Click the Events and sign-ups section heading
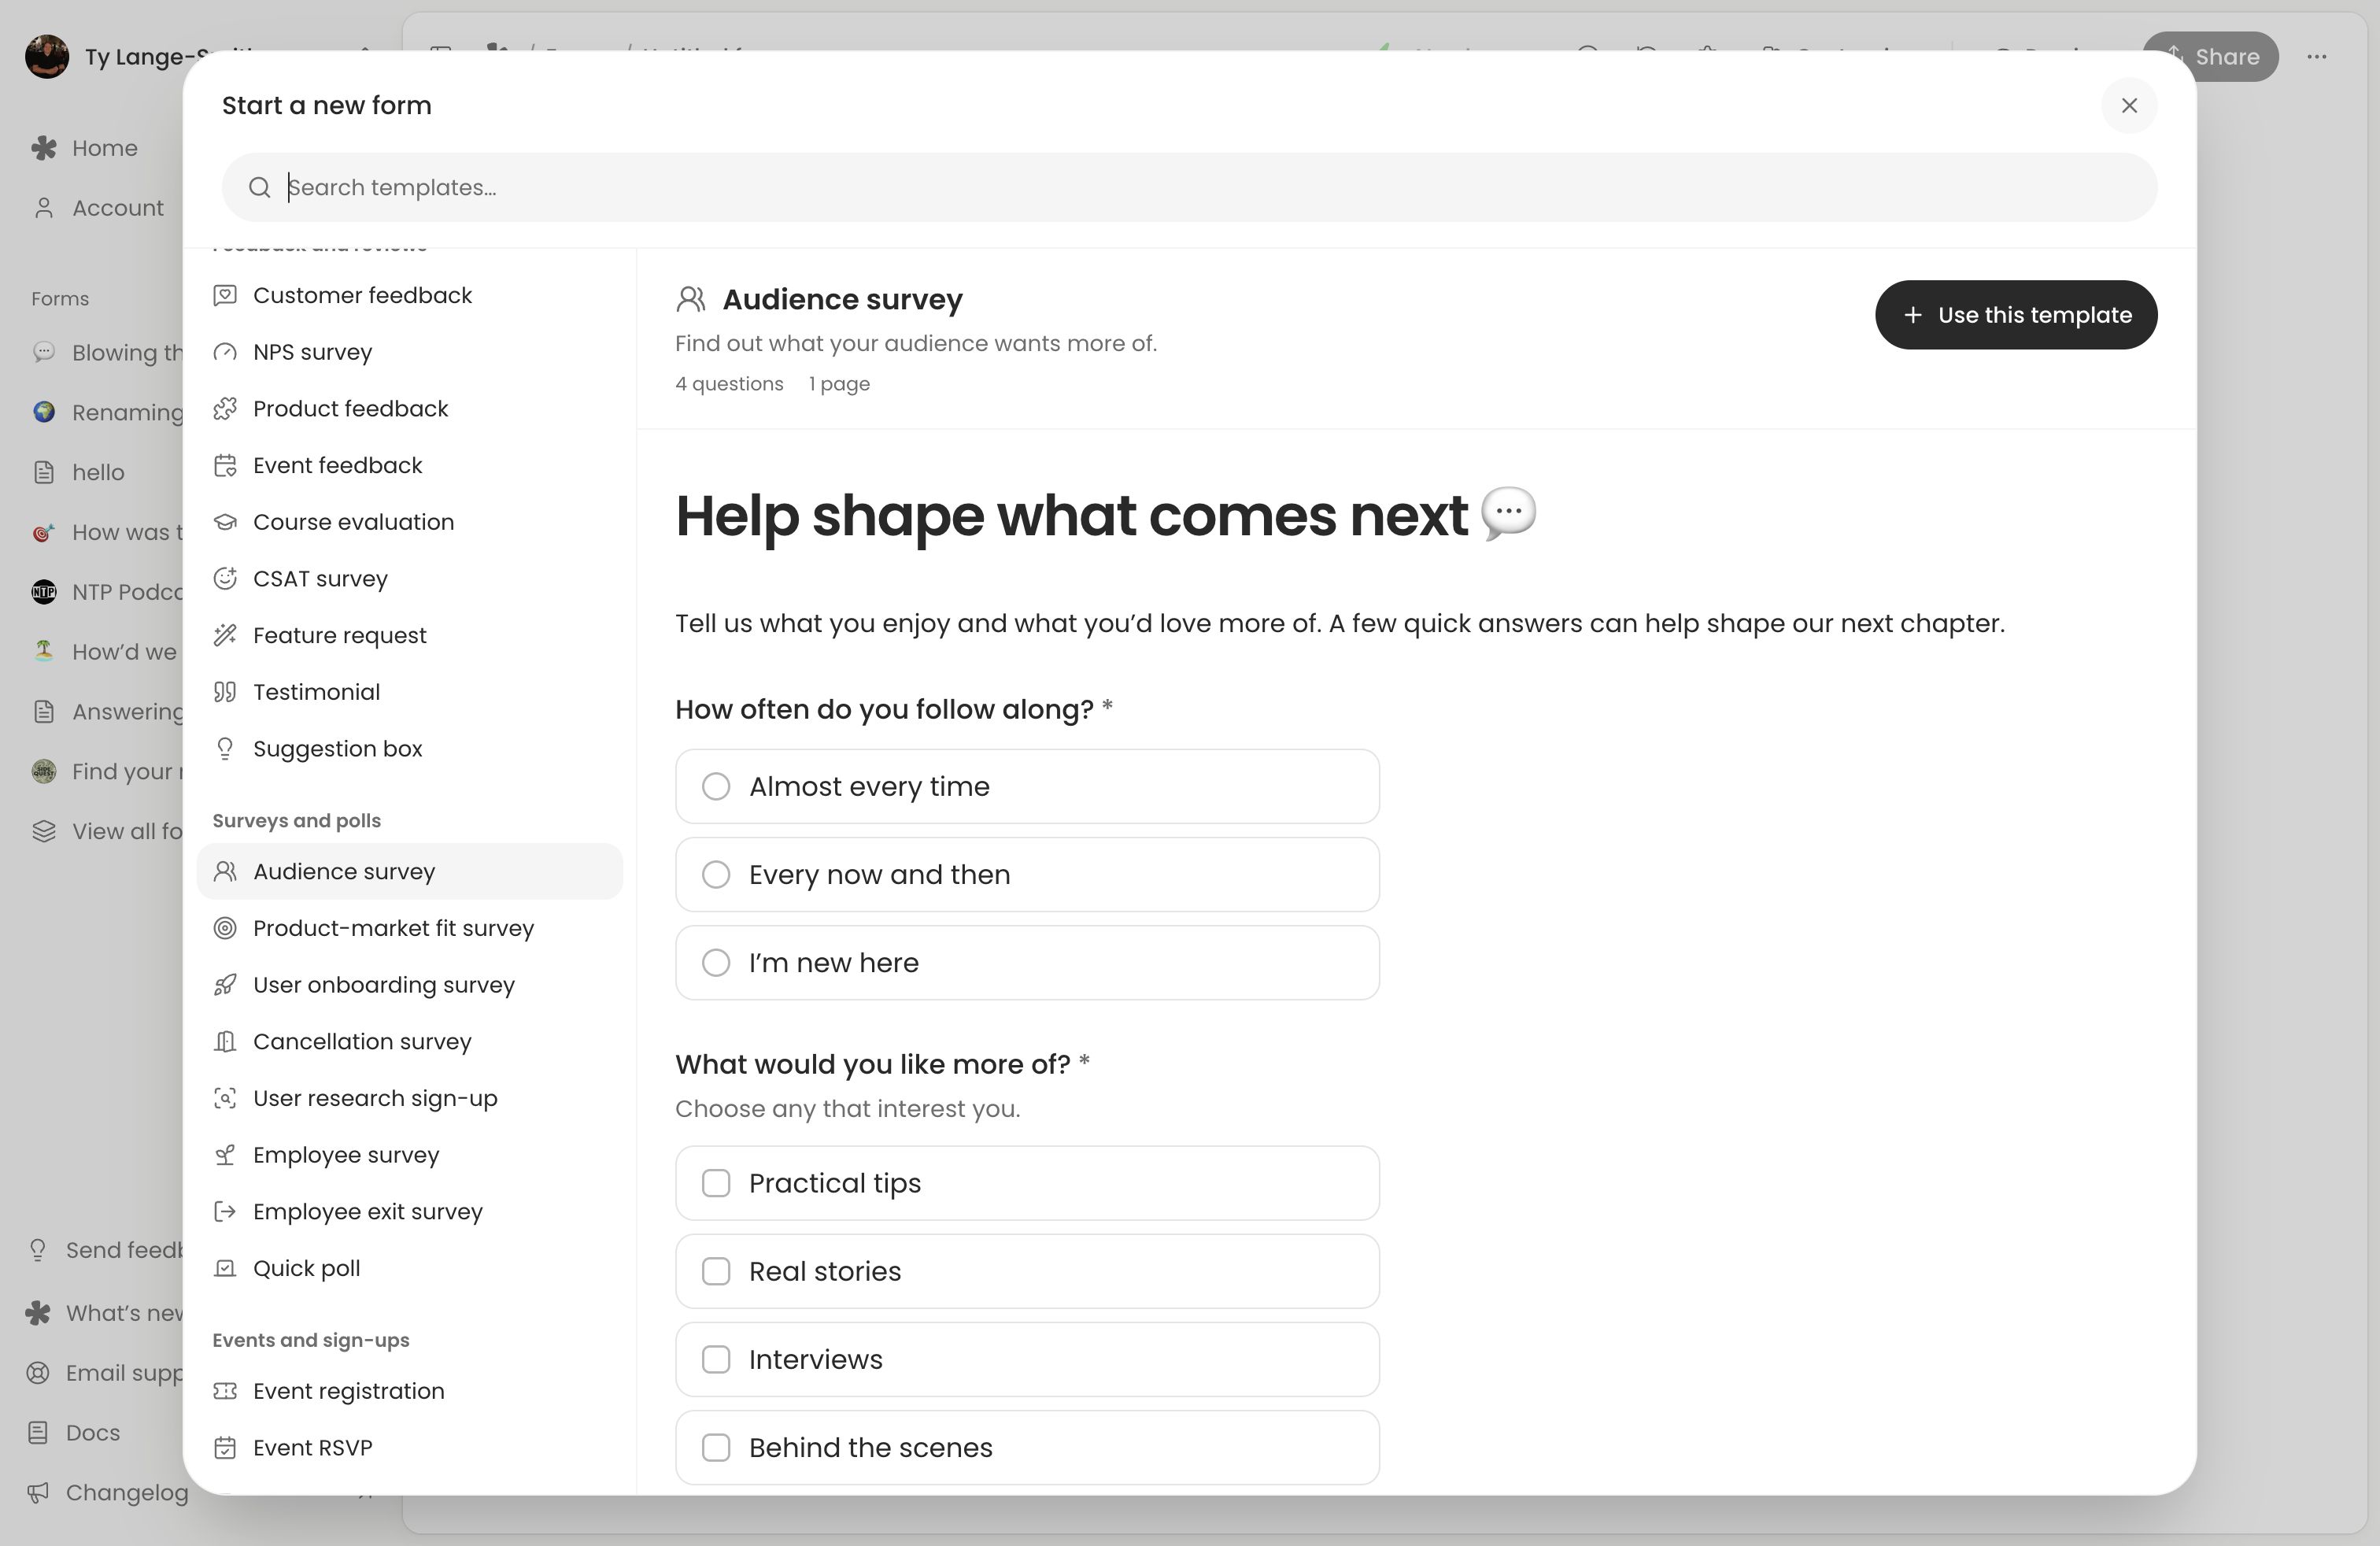This screenshot has height=1546, width=2380. pyautogui.click(x=310, y=1341)
